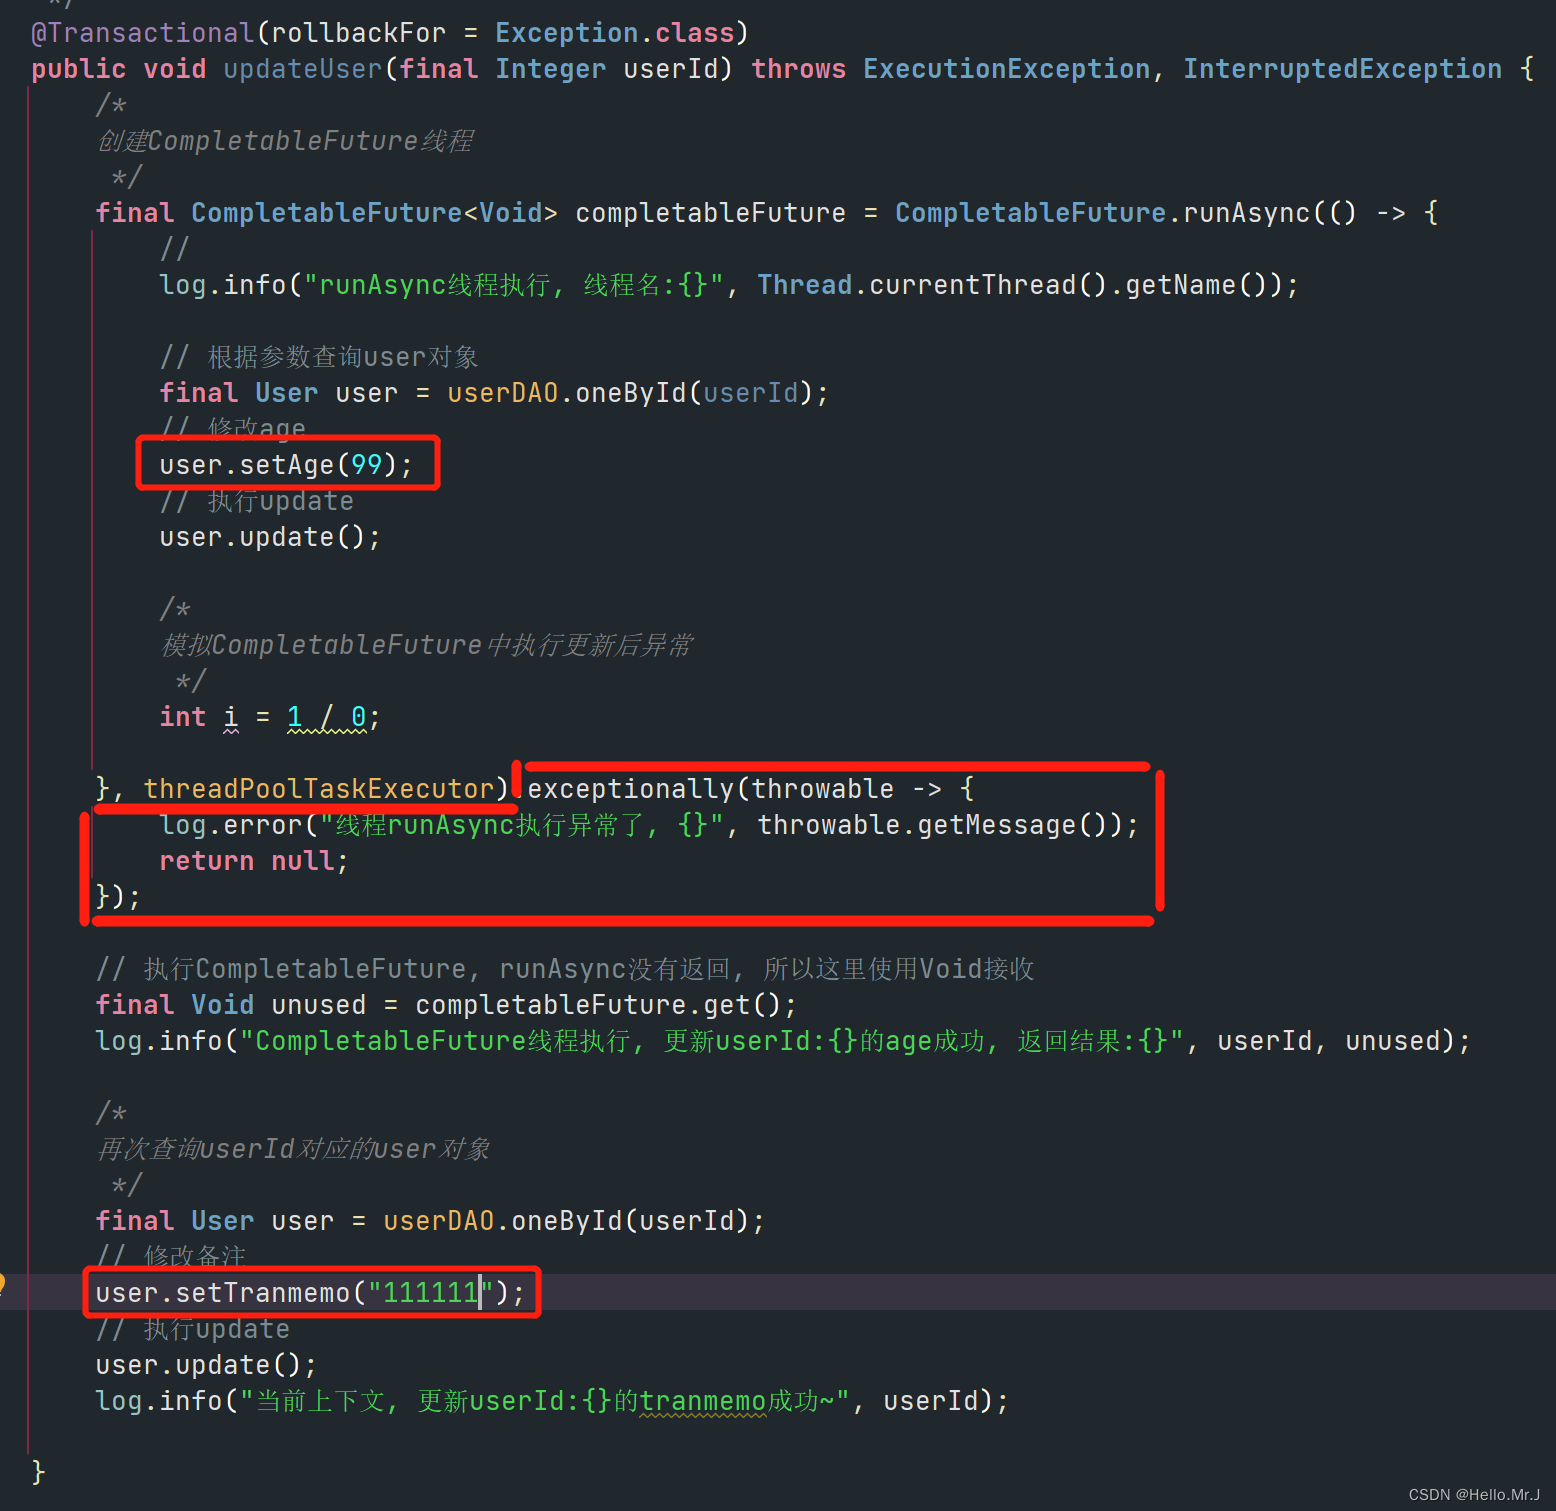Viewport: 1556px width, 1511px height.
Task: Click the comment 执行CompletableFuture, runAsync没有返回
Action: pos(565,969)
